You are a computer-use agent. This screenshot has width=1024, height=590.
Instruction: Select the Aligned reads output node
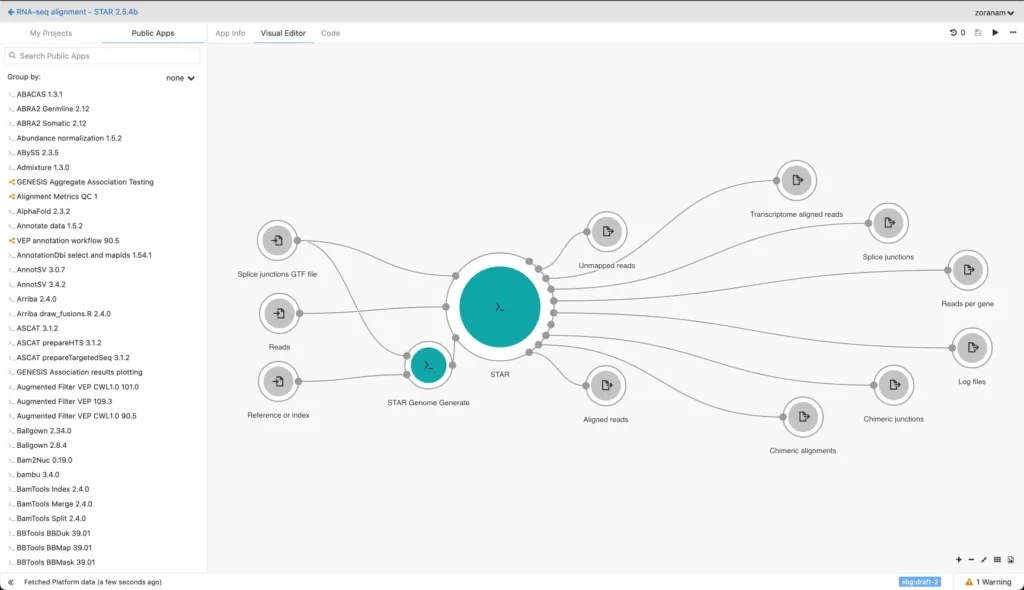(605, 385)
